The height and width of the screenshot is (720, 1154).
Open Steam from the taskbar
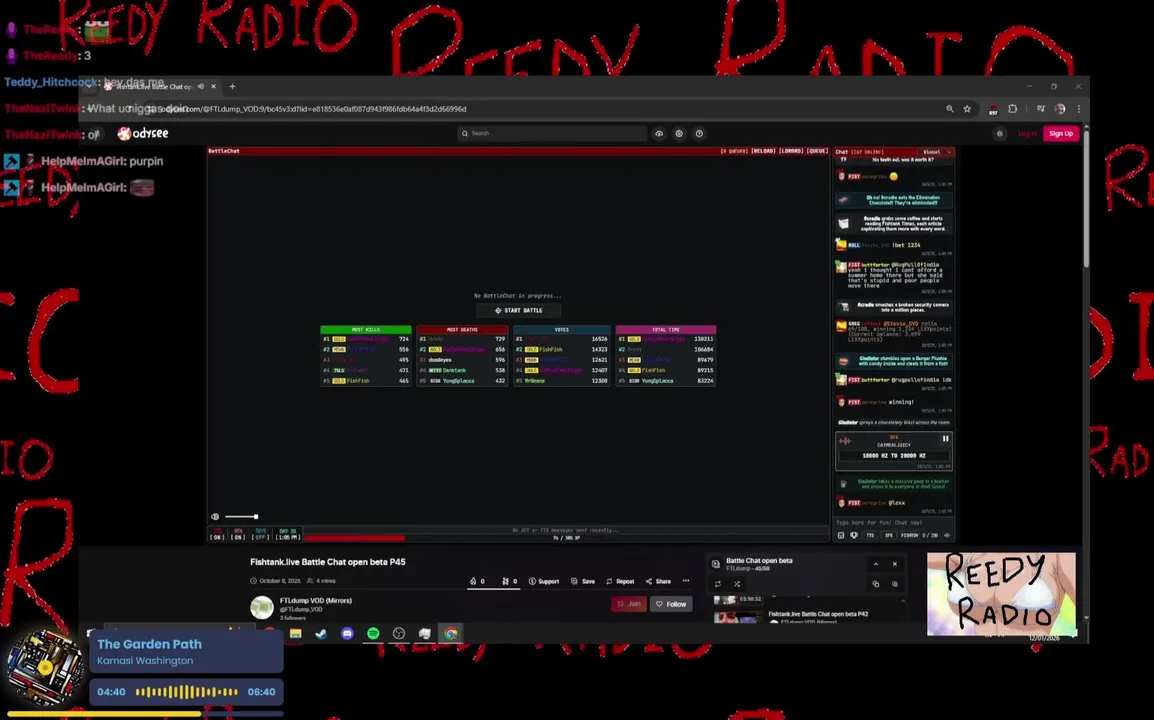(x=322, y=633)
